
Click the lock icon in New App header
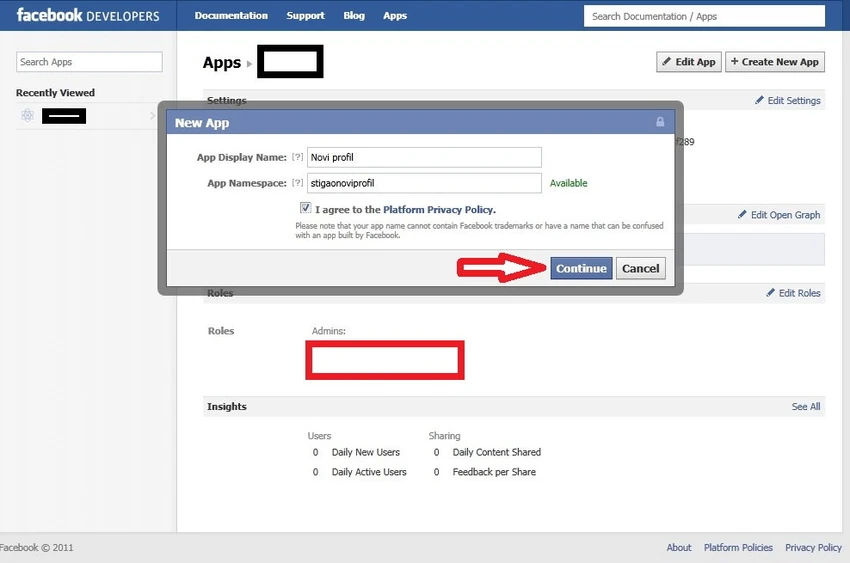pyautogui.click(x=660, y=122)
